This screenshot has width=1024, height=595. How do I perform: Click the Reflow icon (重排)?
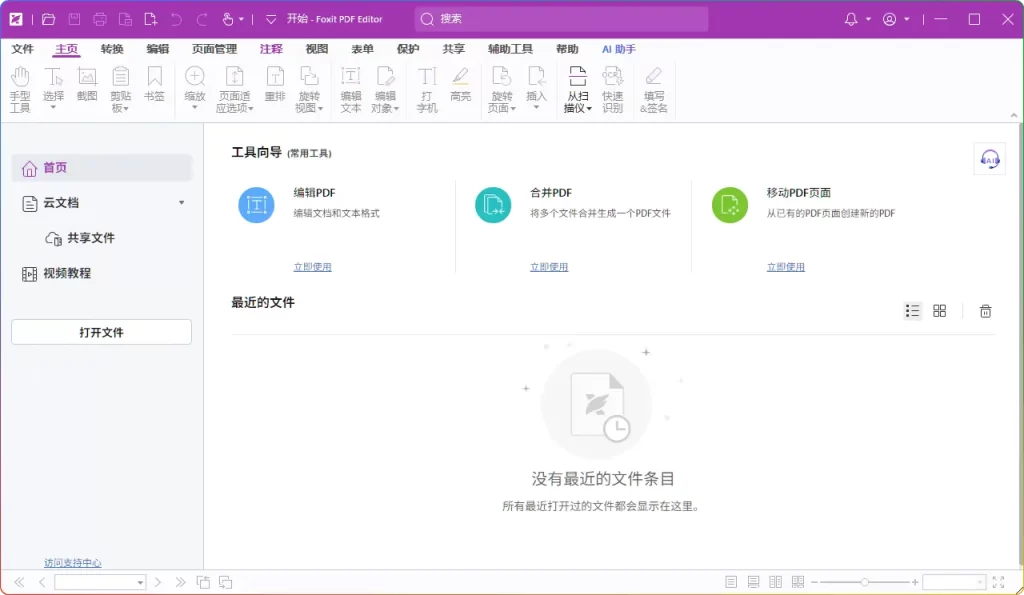coord(275,84)
